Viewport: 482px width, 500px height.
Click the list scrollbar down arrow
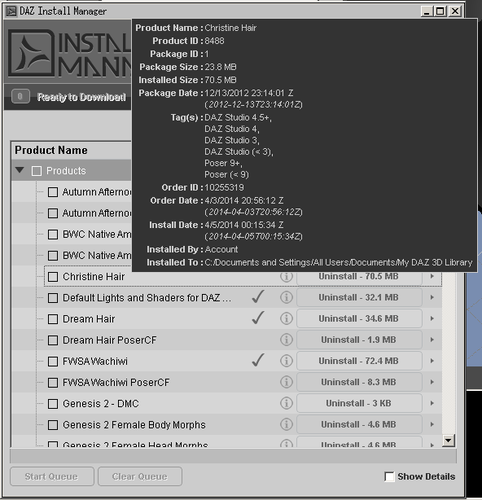click(x=448, y=441)
